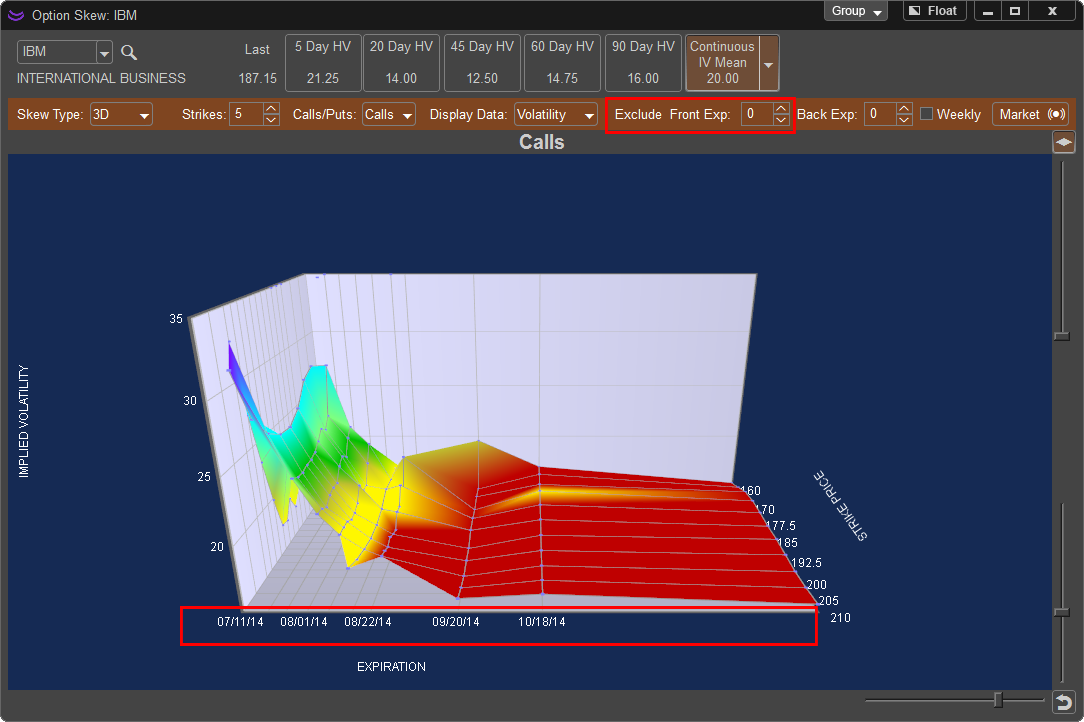Click the 35 implied volatility axis label
Viewport: 1084px width, 722px height.
pos(176,319)
